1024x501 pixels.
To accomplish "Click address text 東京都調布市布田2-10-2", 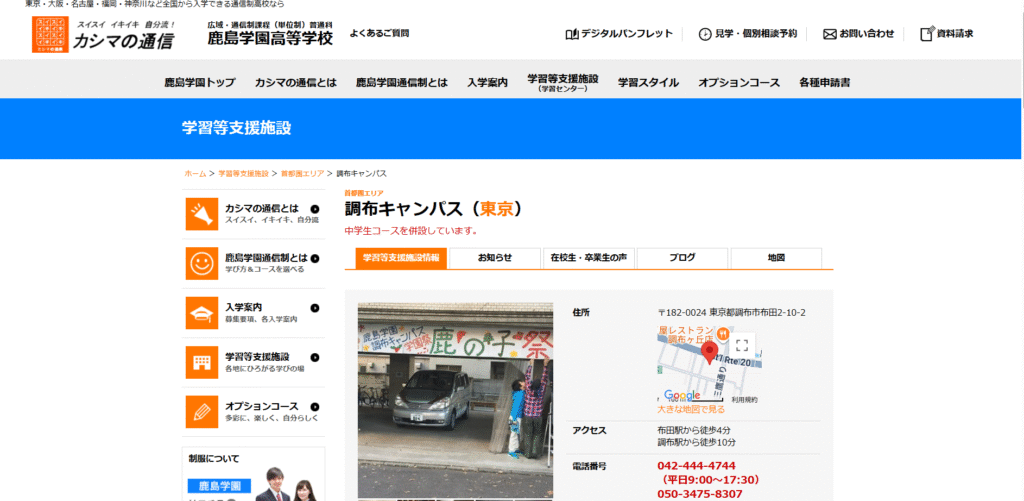I will 758,312.
